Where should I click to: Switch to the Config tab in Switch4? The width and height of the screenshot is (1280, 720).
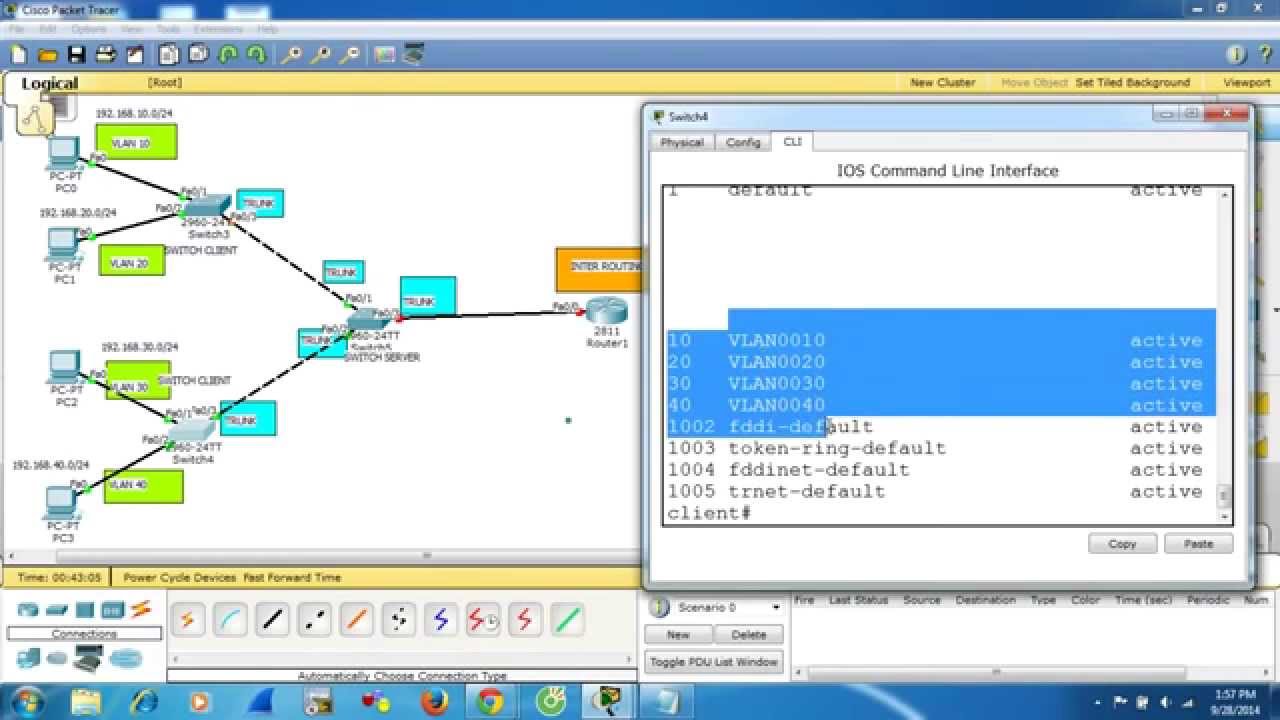pyautogui.click(x=743, y=142)
